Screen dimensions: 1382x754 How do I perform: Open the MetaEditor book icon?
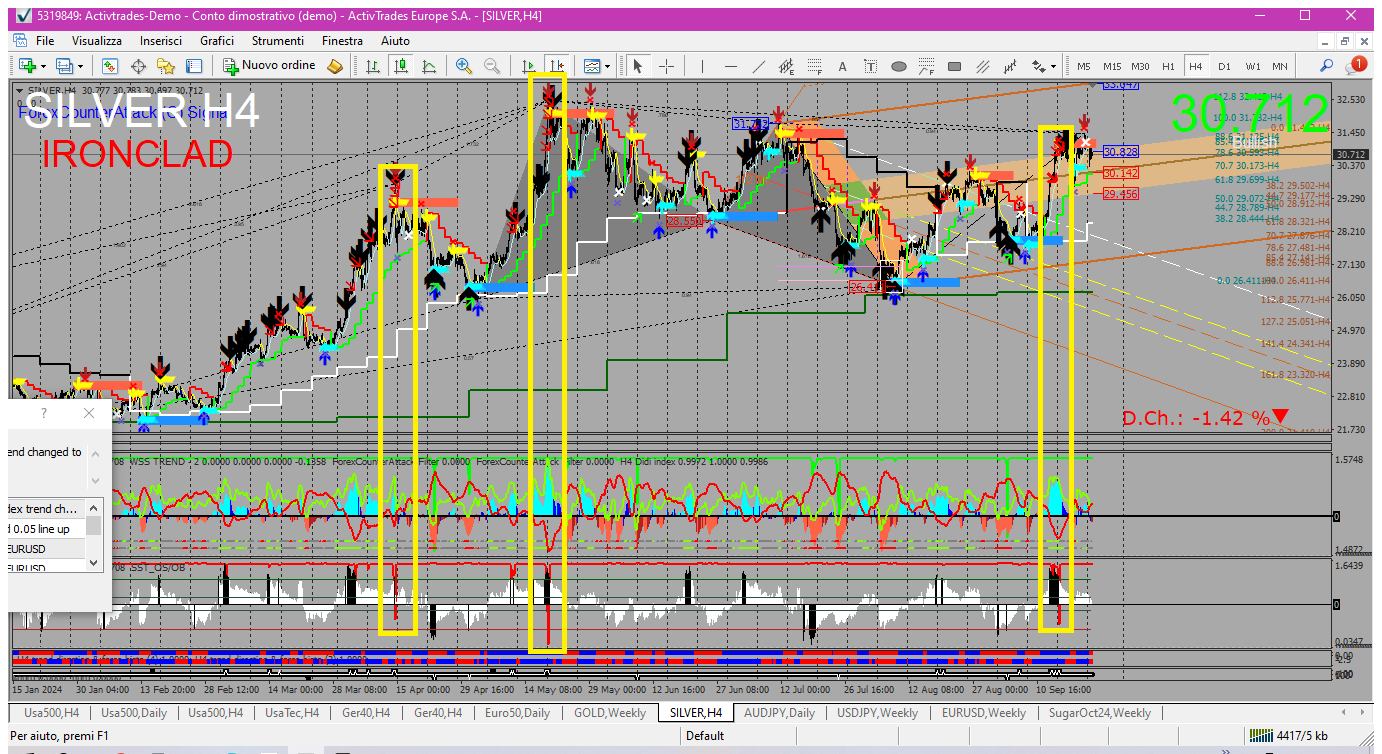pyautogui.click(x=336, y=66)
